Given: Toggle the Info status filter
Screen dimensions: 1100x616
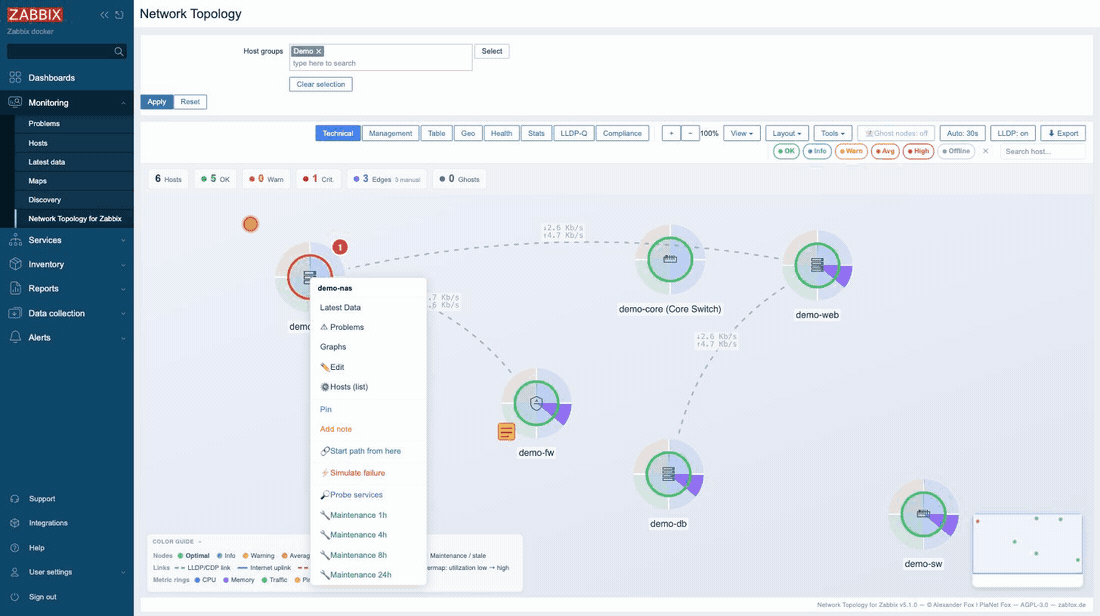Looking at the screenshot, I should 817,151.
